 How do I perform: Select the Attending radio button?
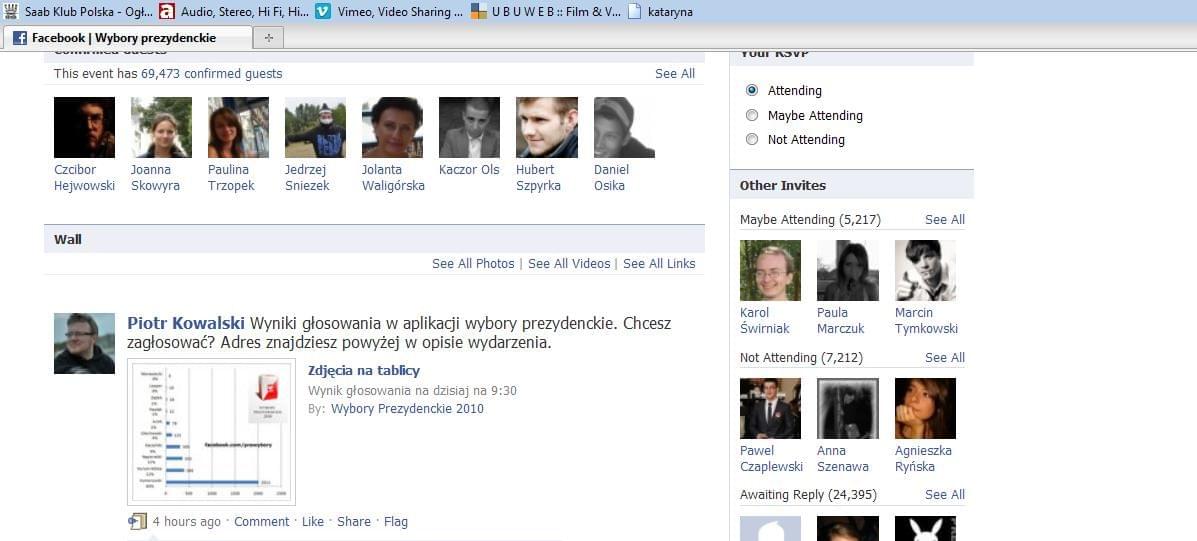pyautogui.click(x=752, y=90)
